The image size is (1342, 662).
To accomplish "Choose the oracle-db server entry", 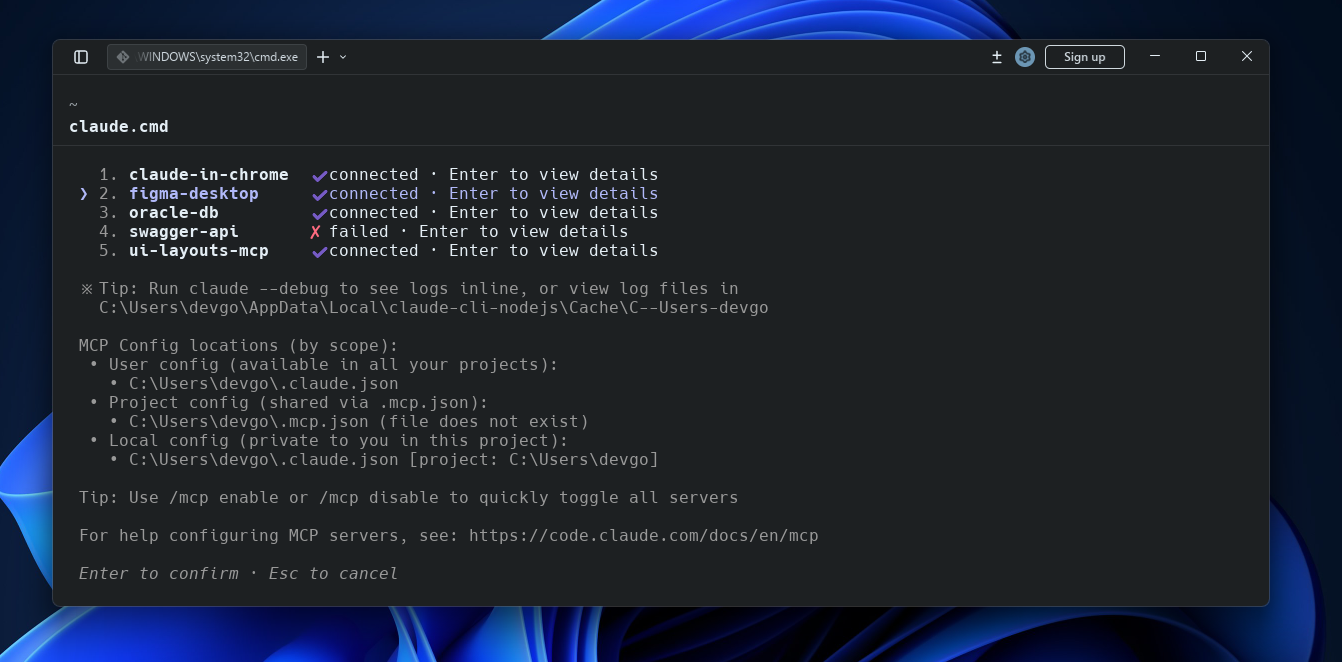I will point(173,213).
